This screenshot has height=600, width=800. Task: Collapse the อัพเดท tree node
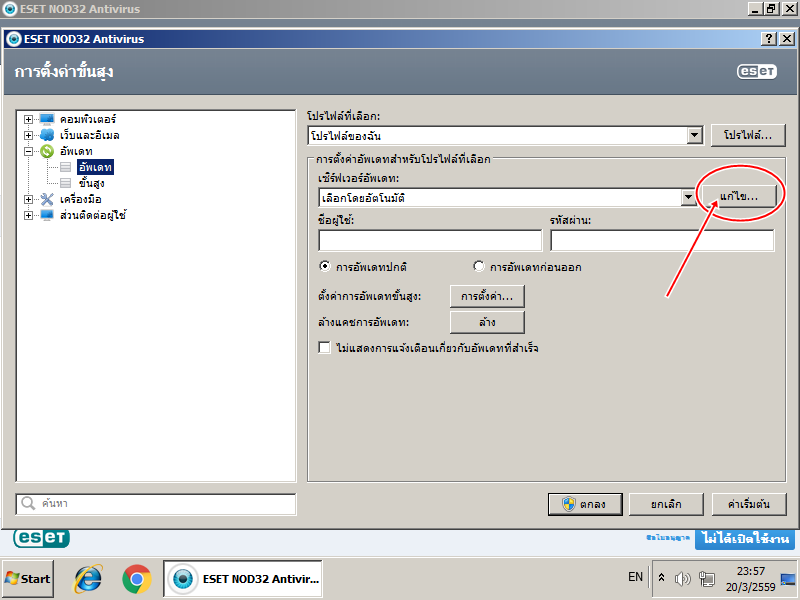pos(29,151)
